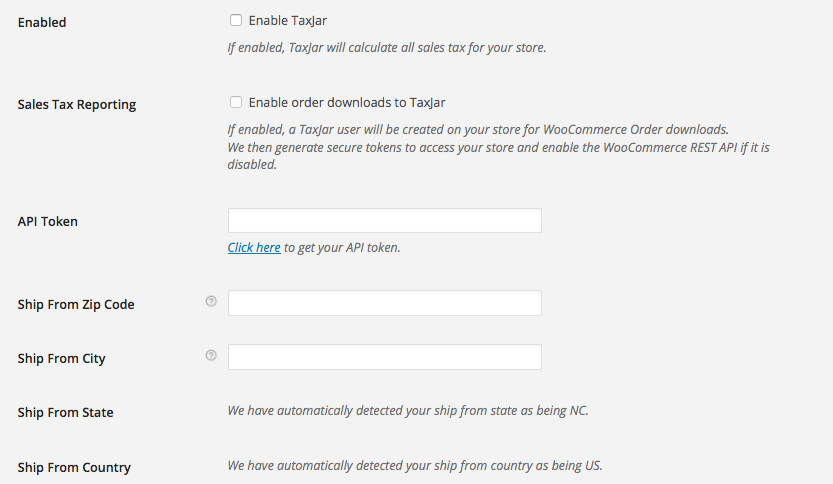Viewport: 833px width, 484px height.
Task: Follow the 'Click here' API token link
Action: click(254, 248)
